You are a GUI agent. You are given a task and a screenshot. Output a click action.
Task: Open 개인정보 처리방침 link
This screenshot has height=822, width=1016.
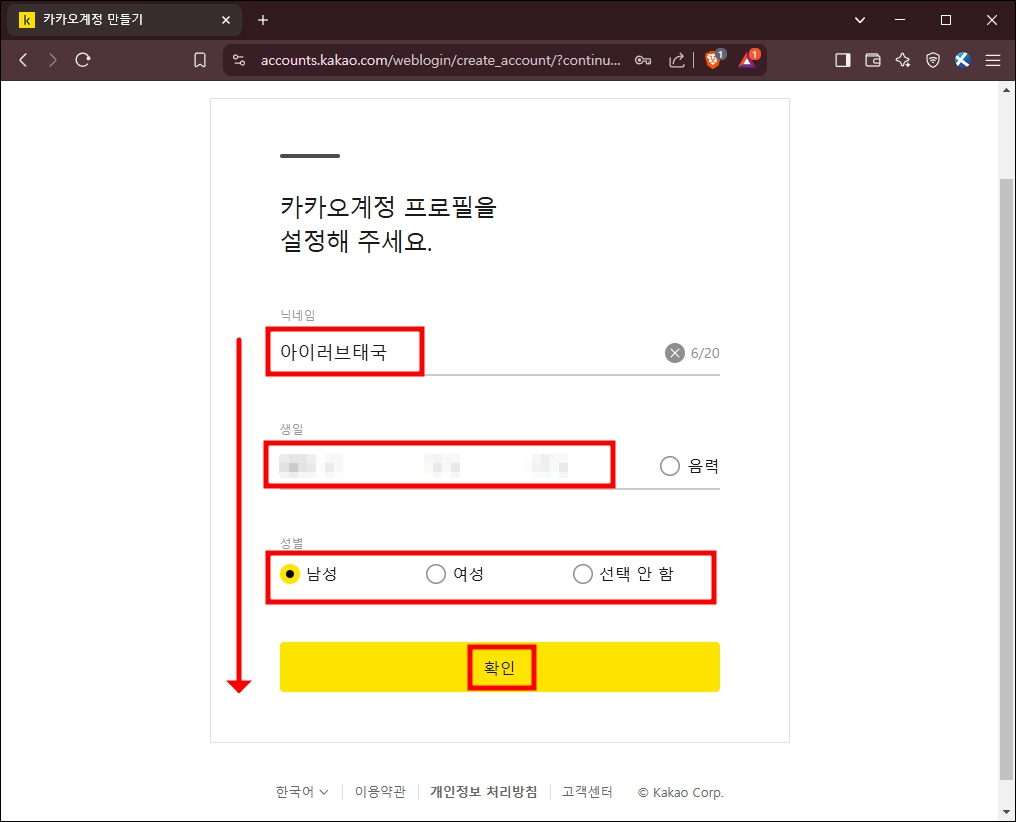coord(483,792)
